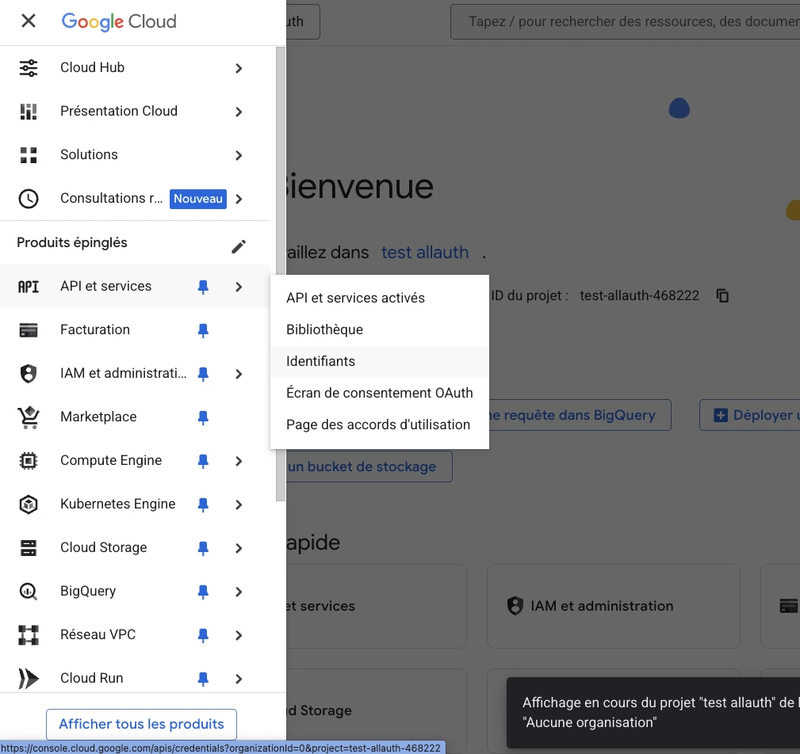Open Page des accords d'utilisation
The image size is (800, 754).
point(379,424)
